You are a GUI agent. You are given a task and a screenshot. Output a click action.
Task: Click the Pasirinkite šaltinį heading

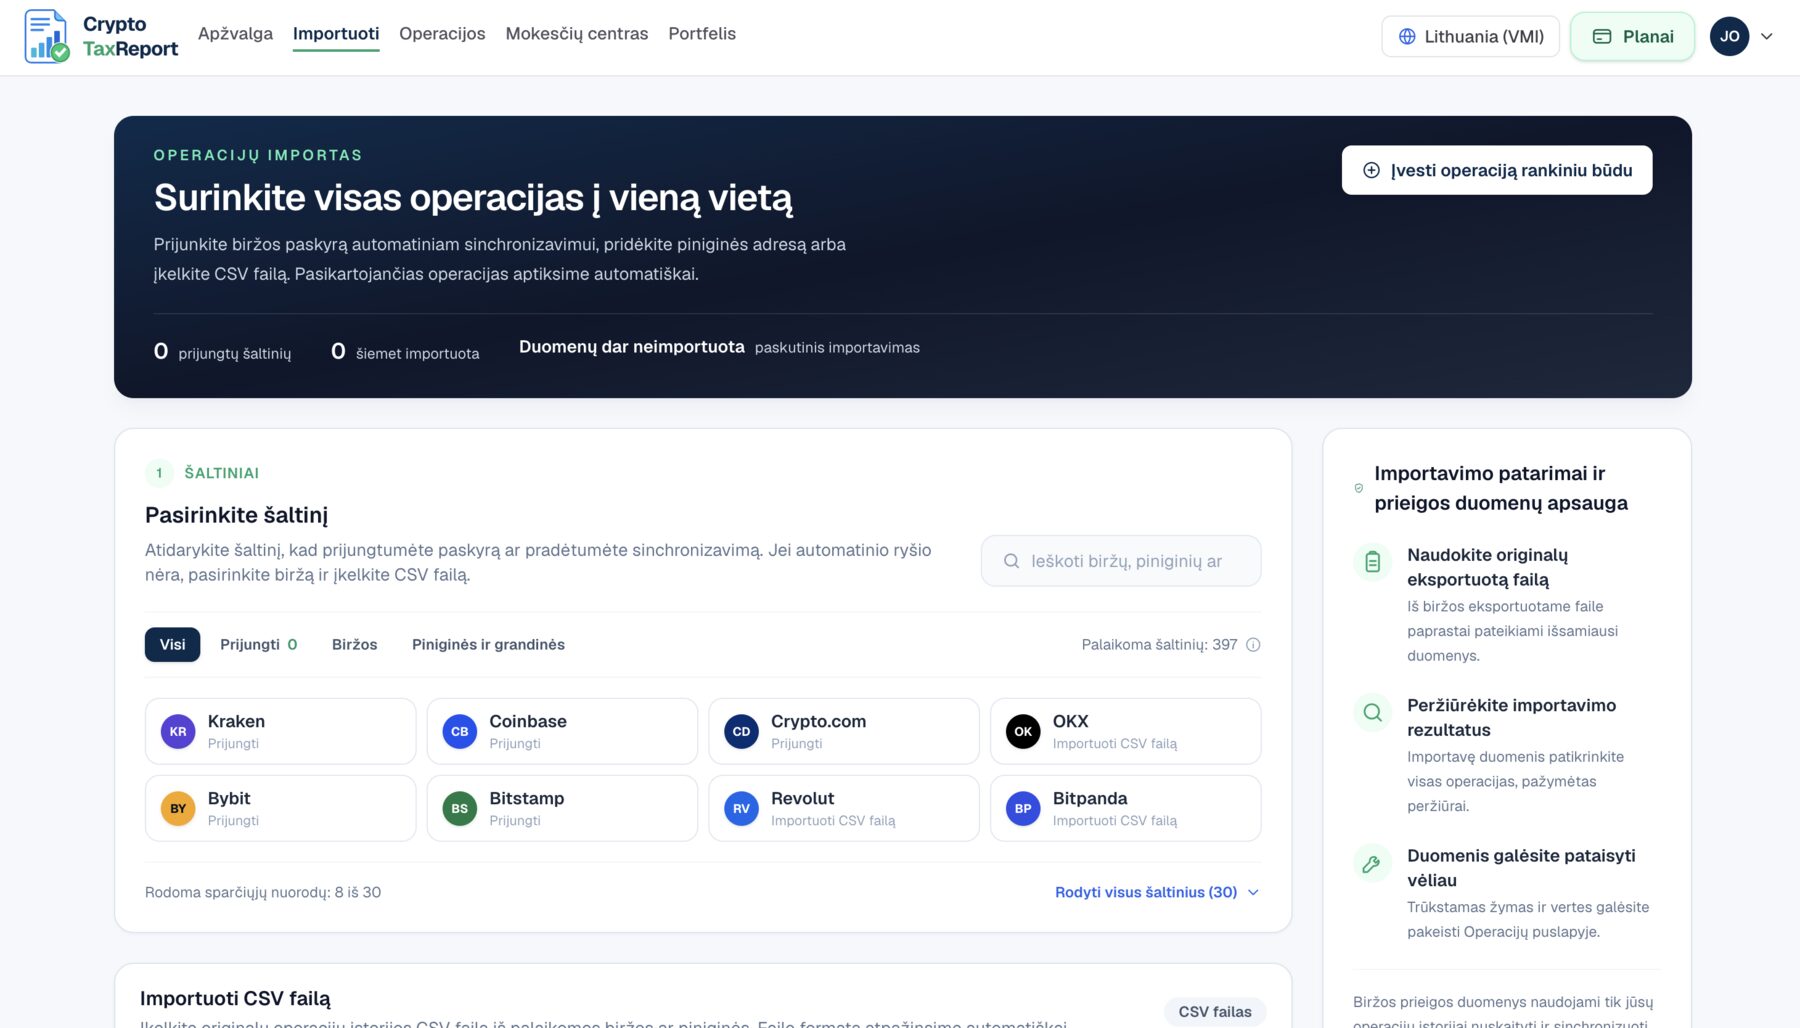coord(236,515)
